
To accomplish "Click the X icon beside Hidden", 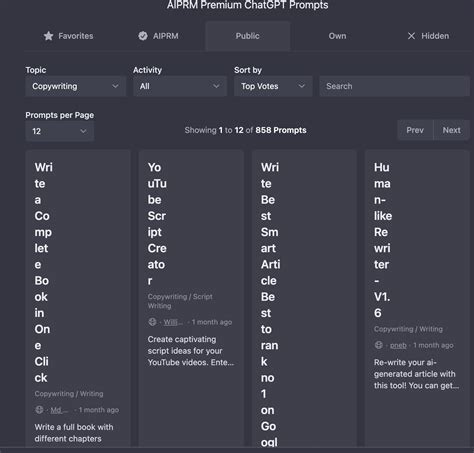I will click(x=411, y=36).
